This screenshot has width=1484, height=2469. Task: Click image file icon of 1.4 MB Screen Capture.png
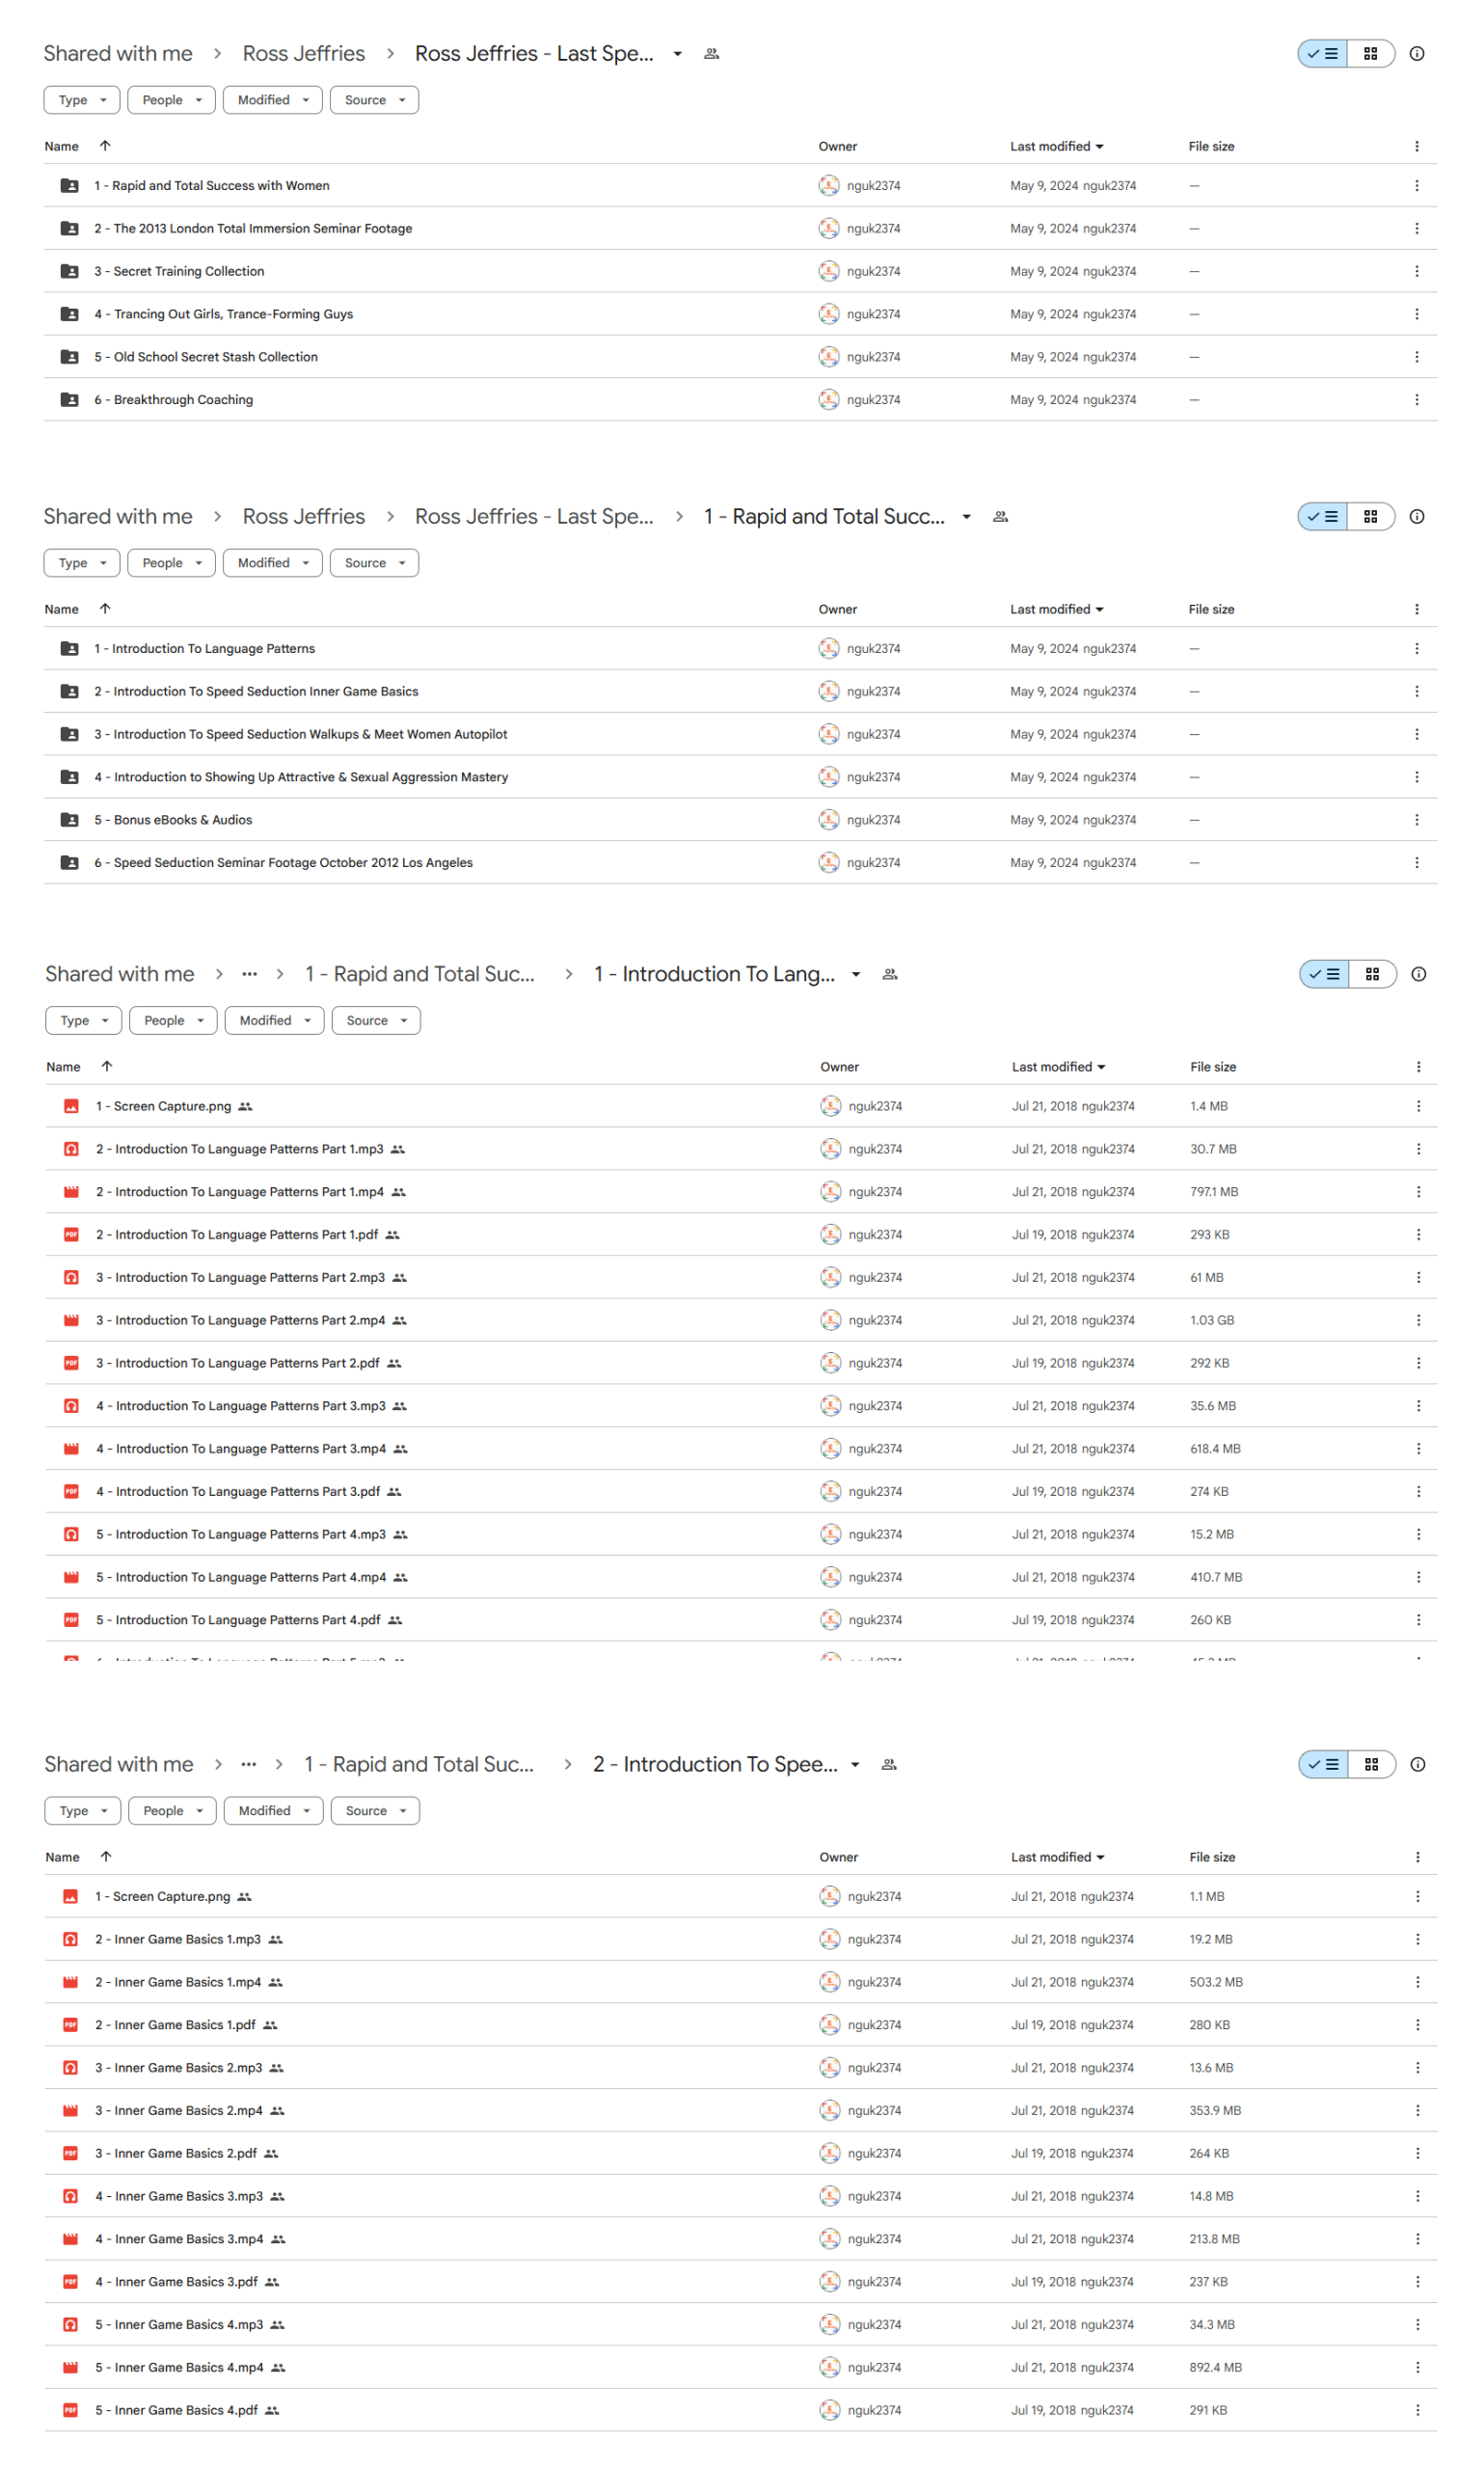[71, 1106]
